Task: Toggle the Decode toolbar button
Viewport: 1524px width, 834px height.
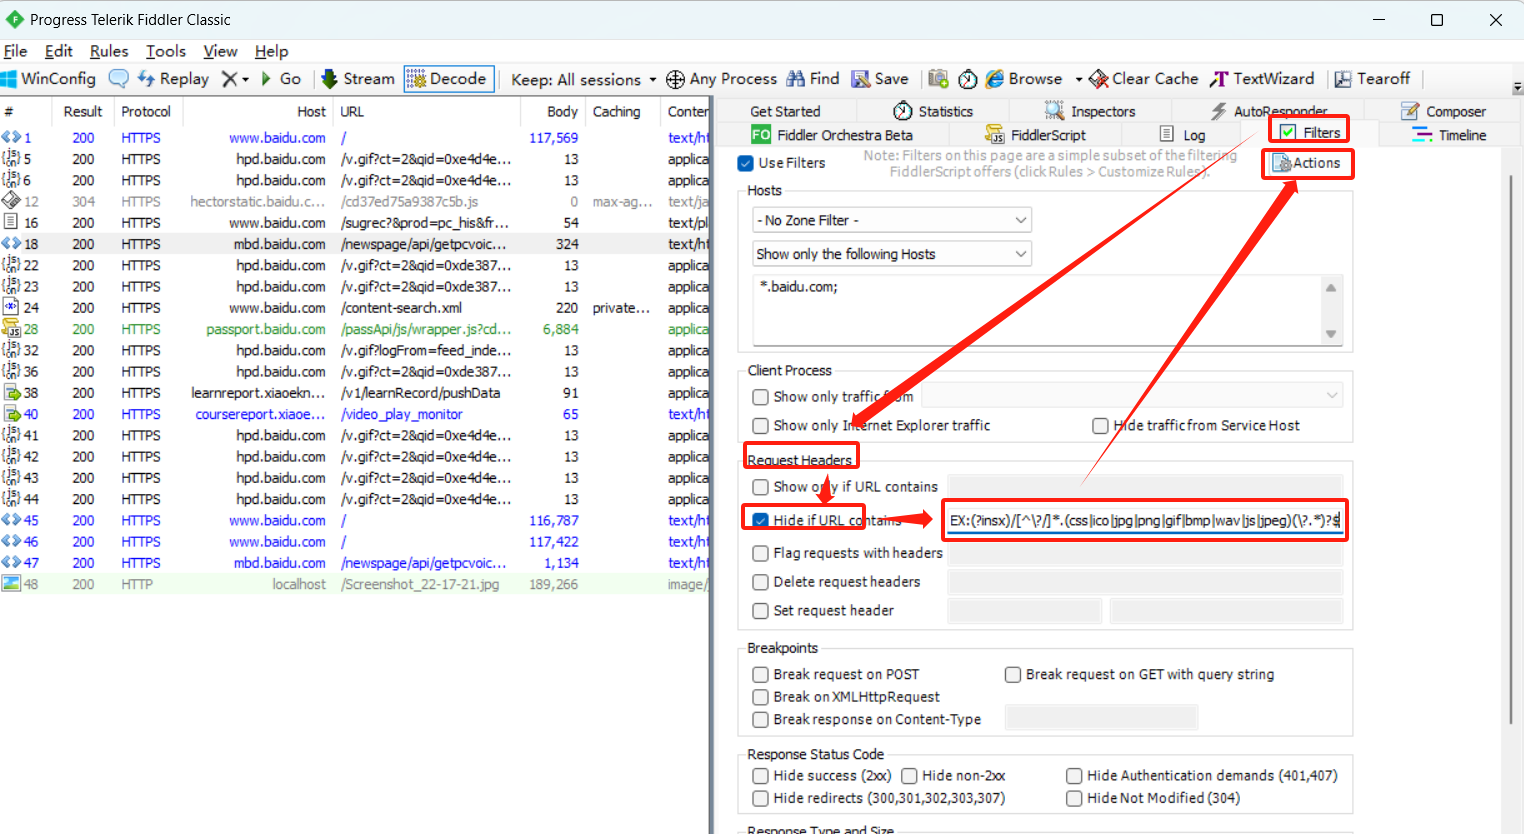Action: (449, 79)
